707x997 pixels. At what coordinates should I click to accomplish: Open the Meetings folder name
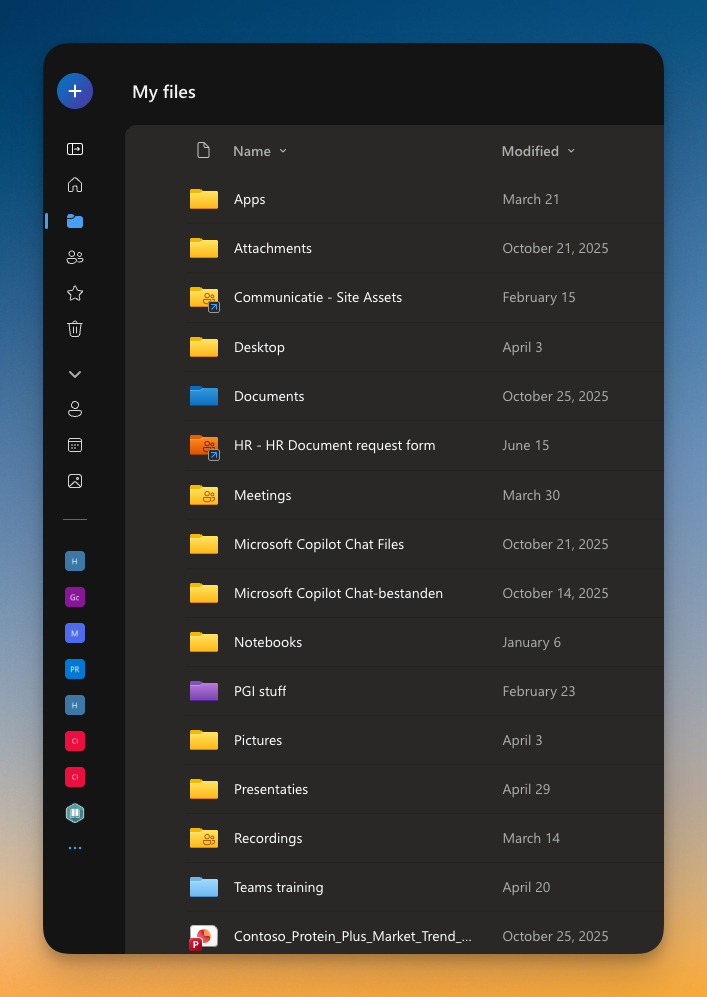click(x=263, y=495)
